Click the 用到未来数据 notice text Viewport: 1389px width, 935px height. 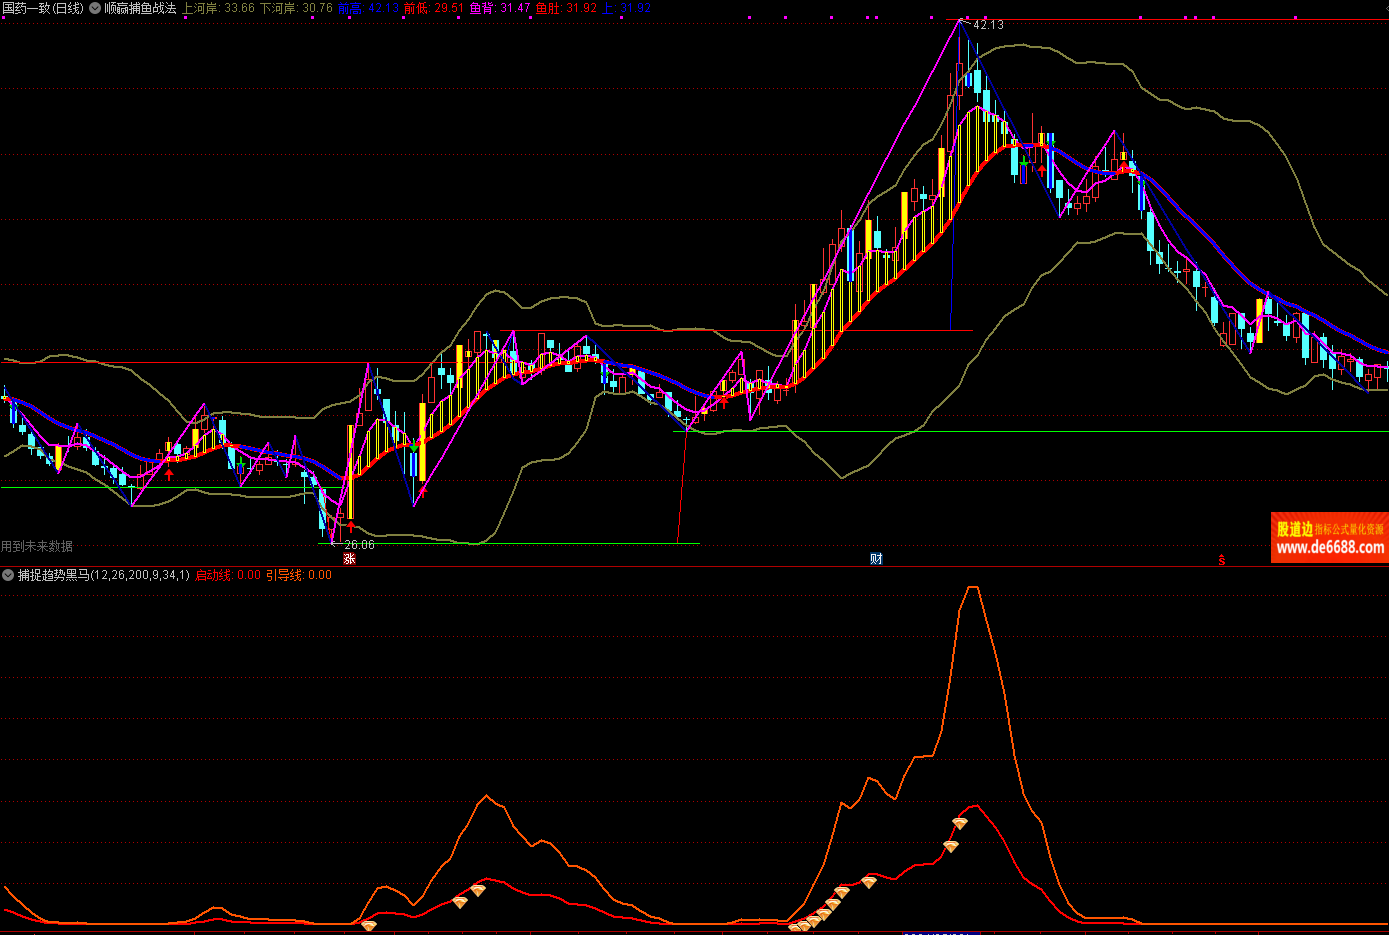coord(37,546)
